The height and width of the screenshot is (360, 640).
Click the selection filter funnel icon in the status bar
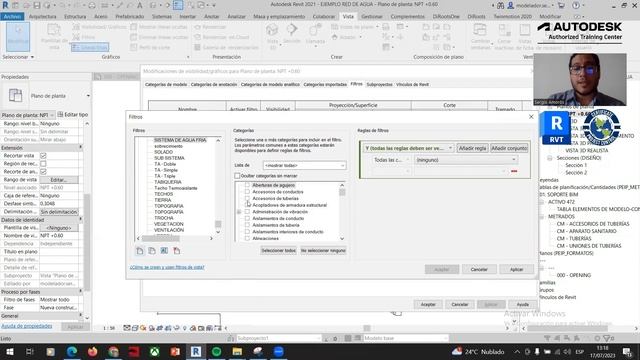pos(607,338)
